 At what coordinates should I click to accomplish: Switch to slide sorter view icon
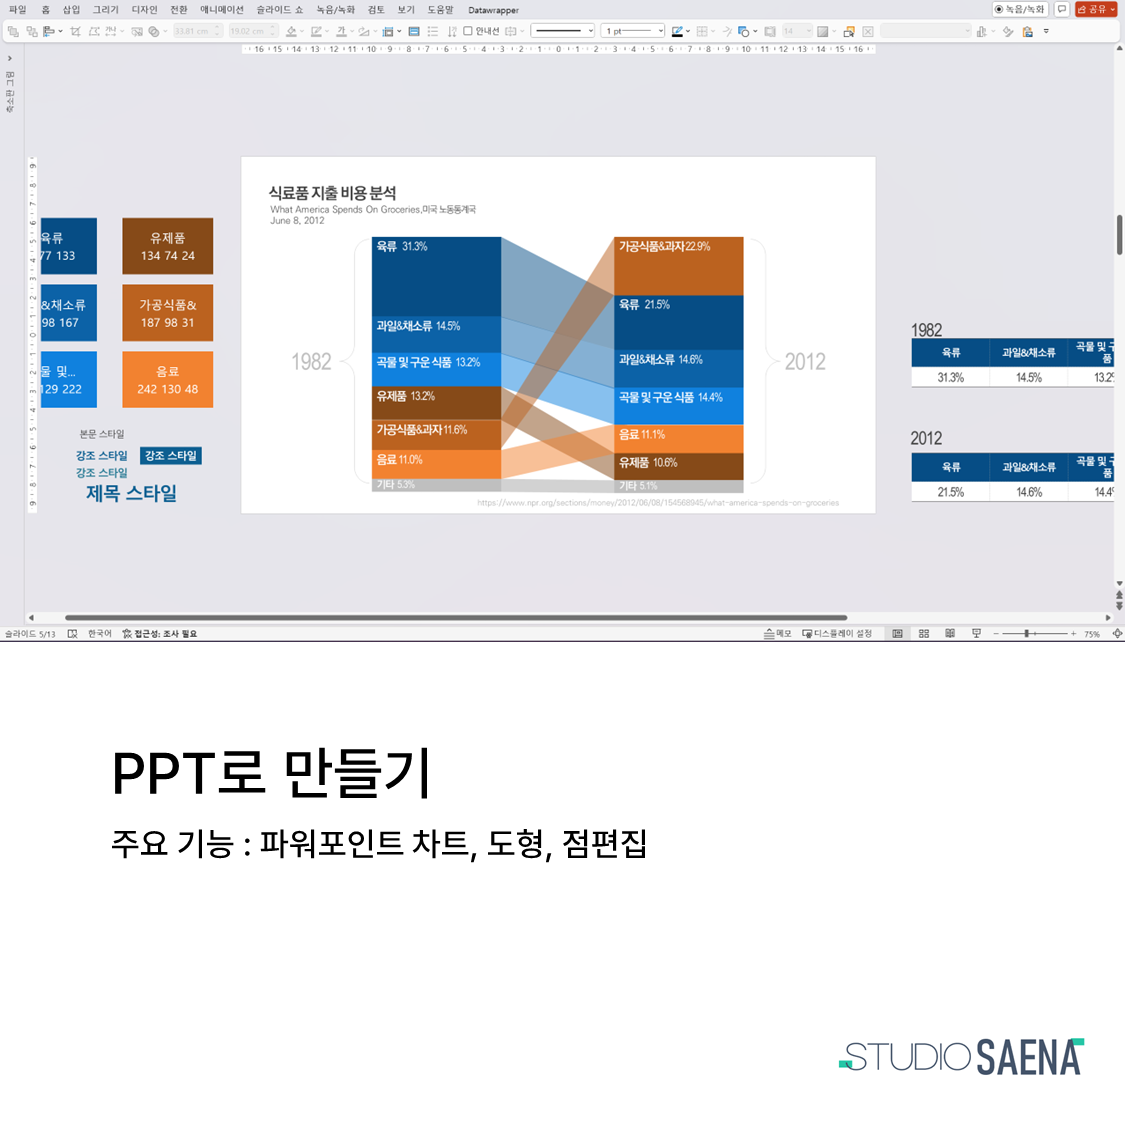pyautogui.click(x=924, y=634)
